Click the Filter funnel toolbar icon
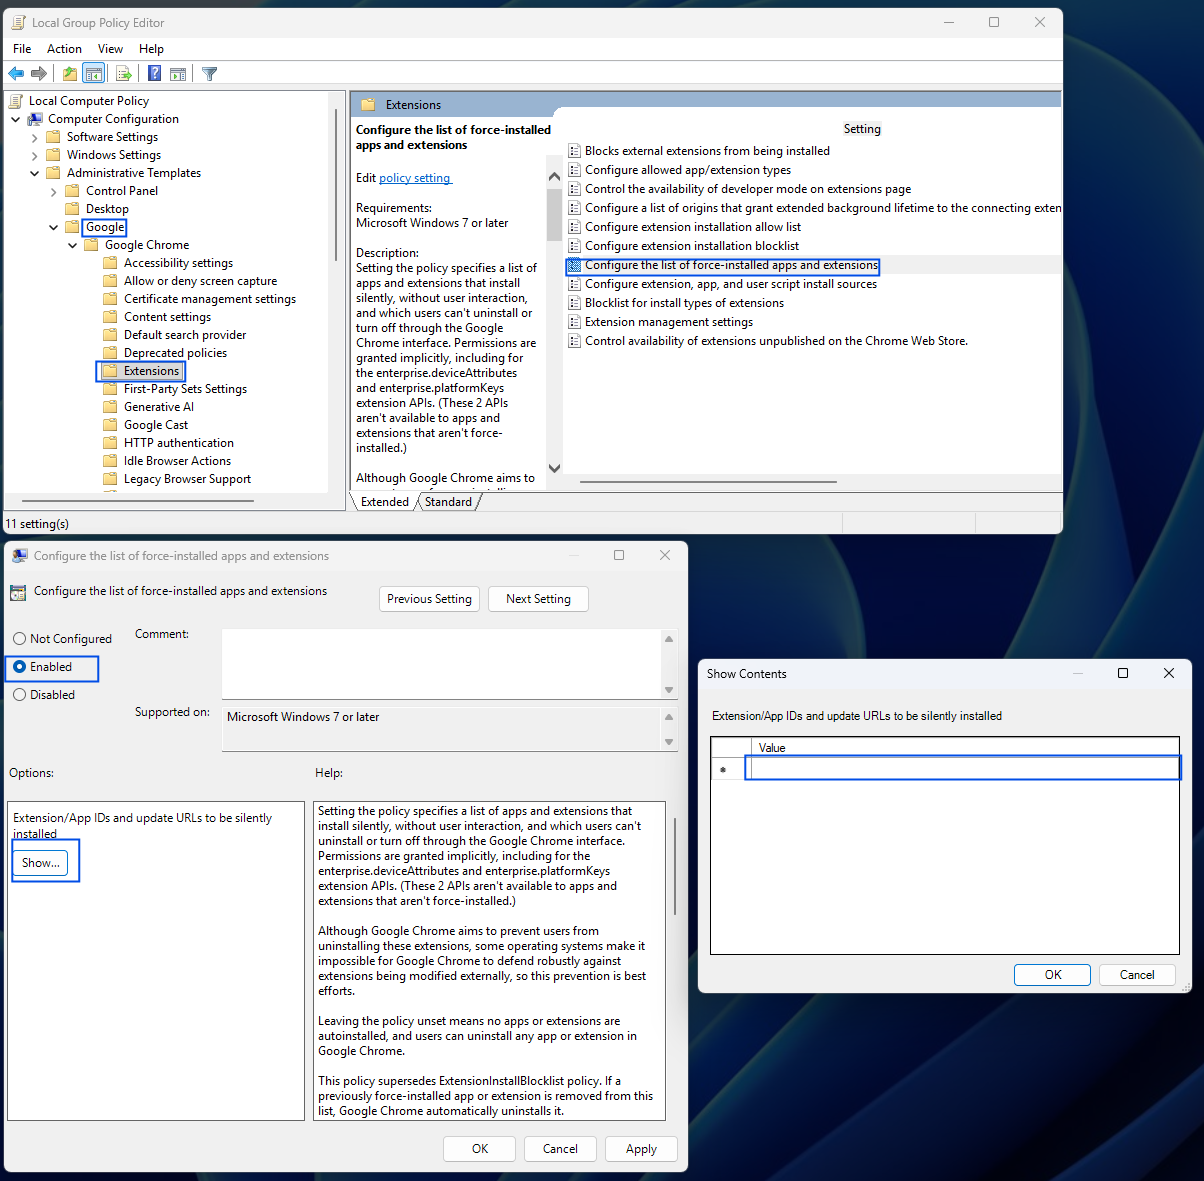The width and height of the screenshot is (1204, 1181). [x=209, y=73]
